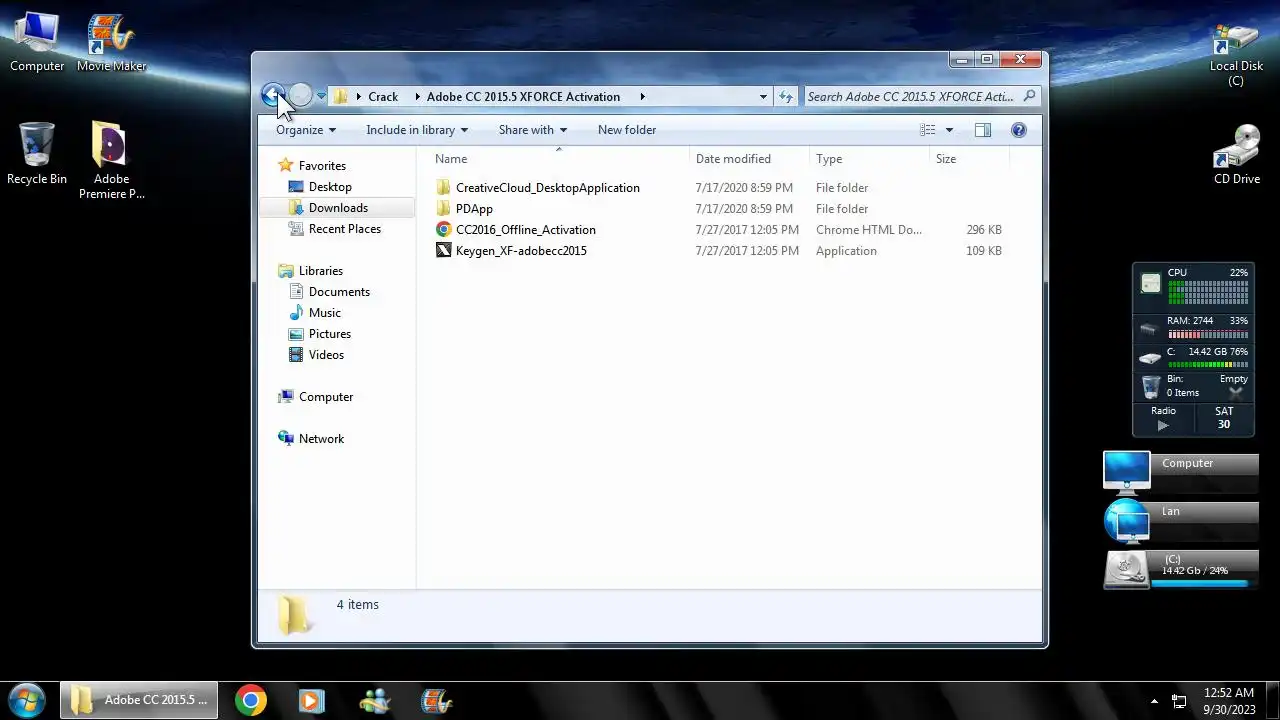Image resolution: width=1280 pixels, height=720 pixels.
Task: Go back using the Explorer back arrow
Action: [x=272, y=96]
